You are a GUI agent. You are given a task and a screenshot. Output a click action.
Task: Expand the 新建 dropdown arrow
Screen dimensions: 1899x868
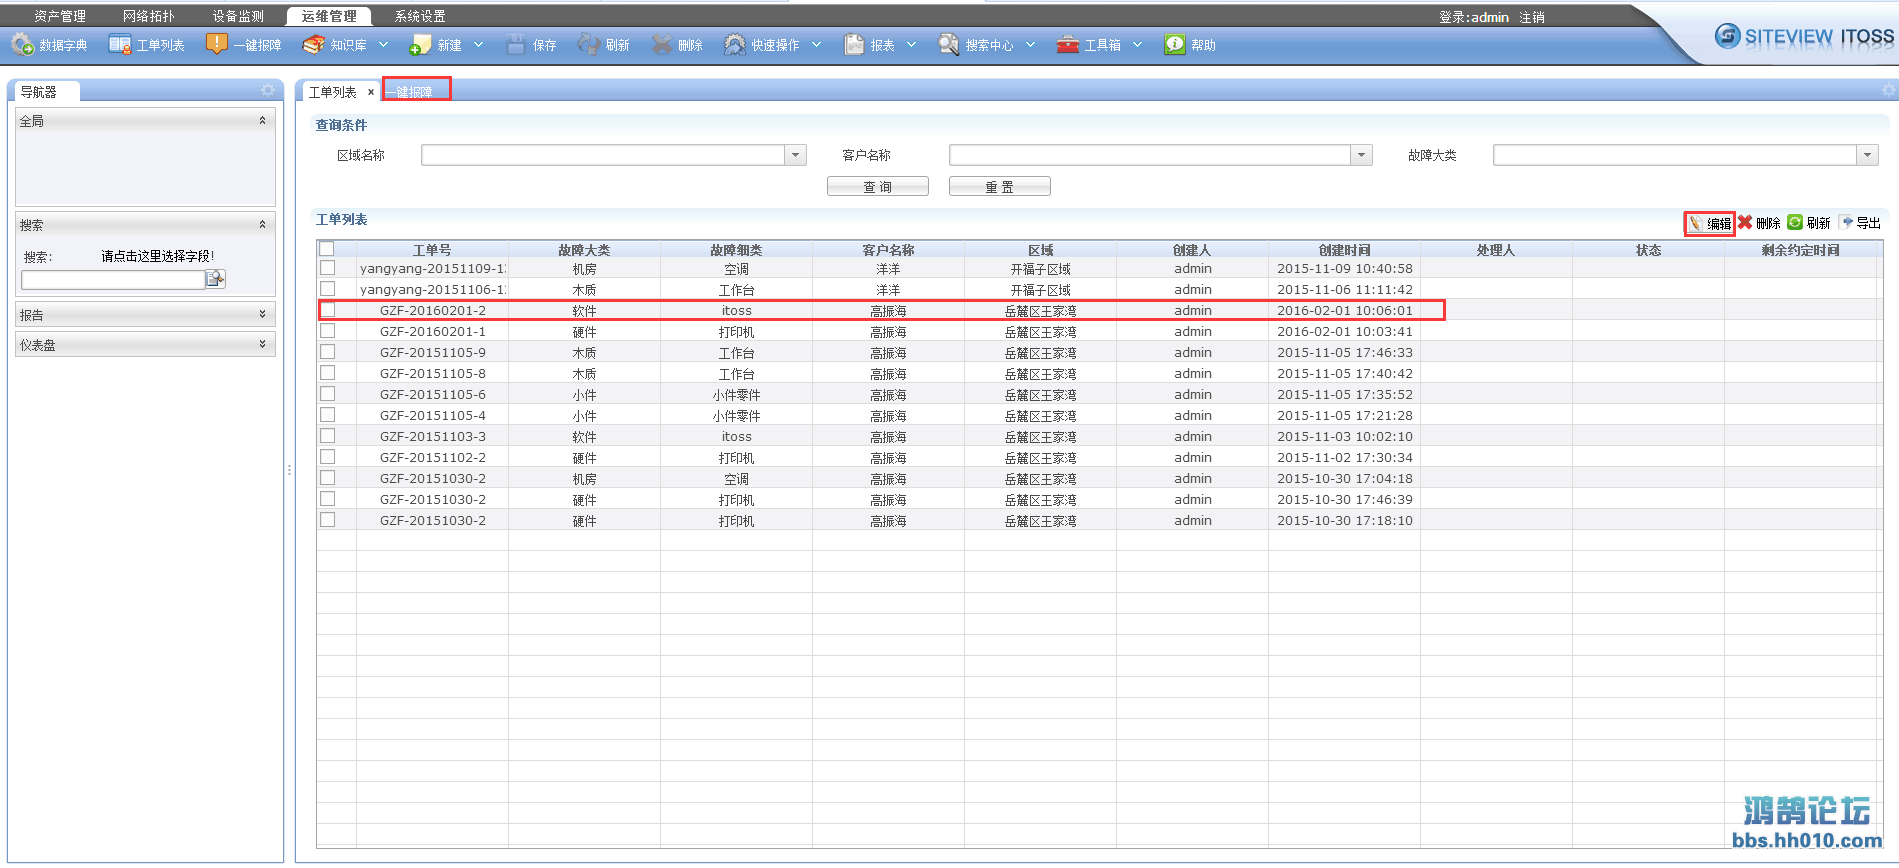coord(478,45)
